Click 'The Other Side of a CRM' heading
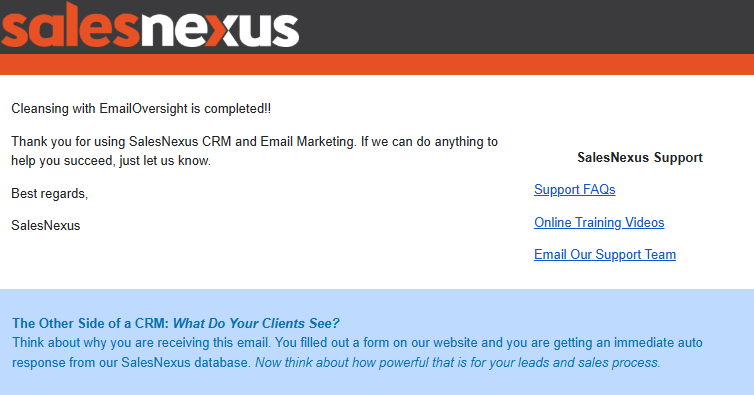The height and width of the screenshot is (395, 754). (90, 323)
